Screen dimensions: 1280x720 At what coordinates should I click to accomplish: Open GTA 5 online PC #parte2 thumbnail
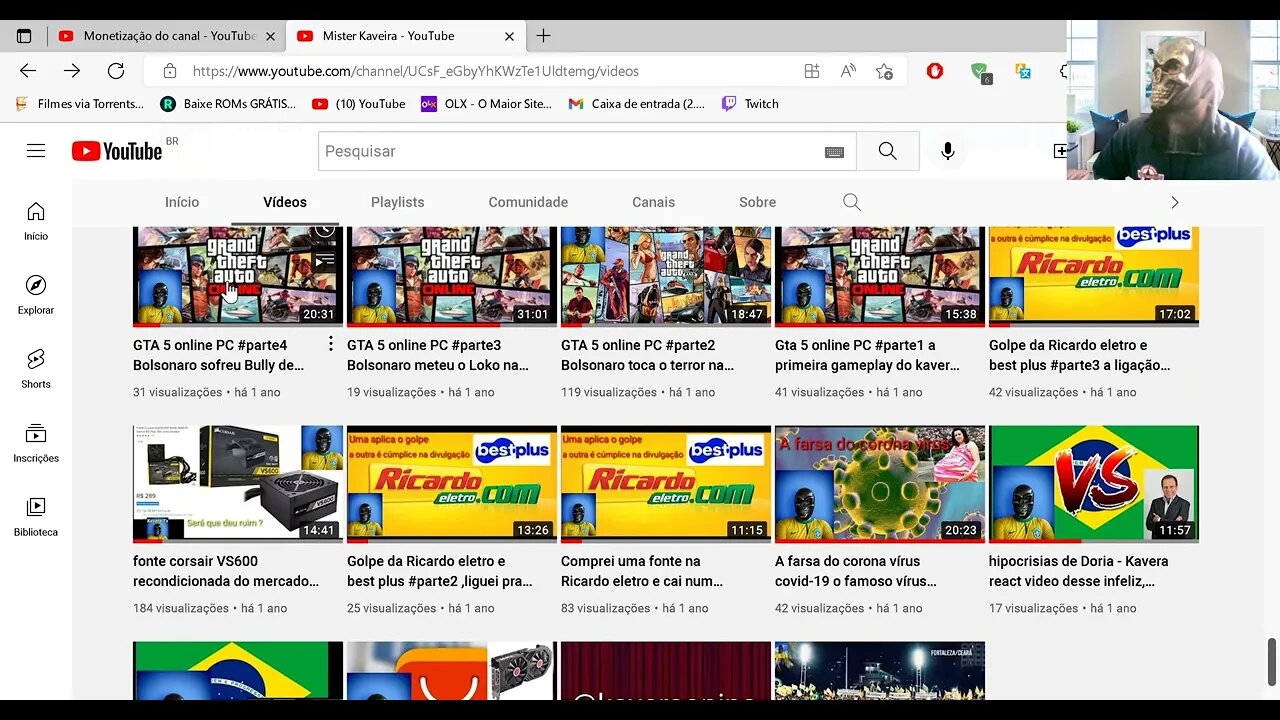pyautogui.click(x=666, y=277)
